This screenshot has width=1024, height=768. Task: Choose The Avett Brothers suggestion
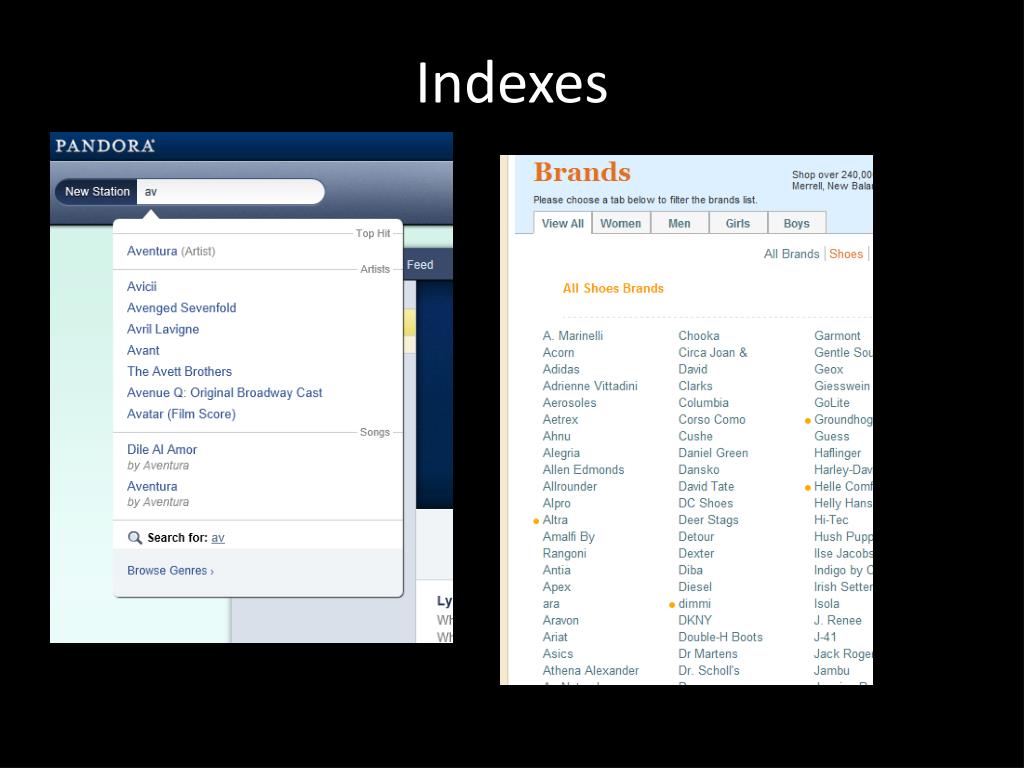[x=180, y=371]
